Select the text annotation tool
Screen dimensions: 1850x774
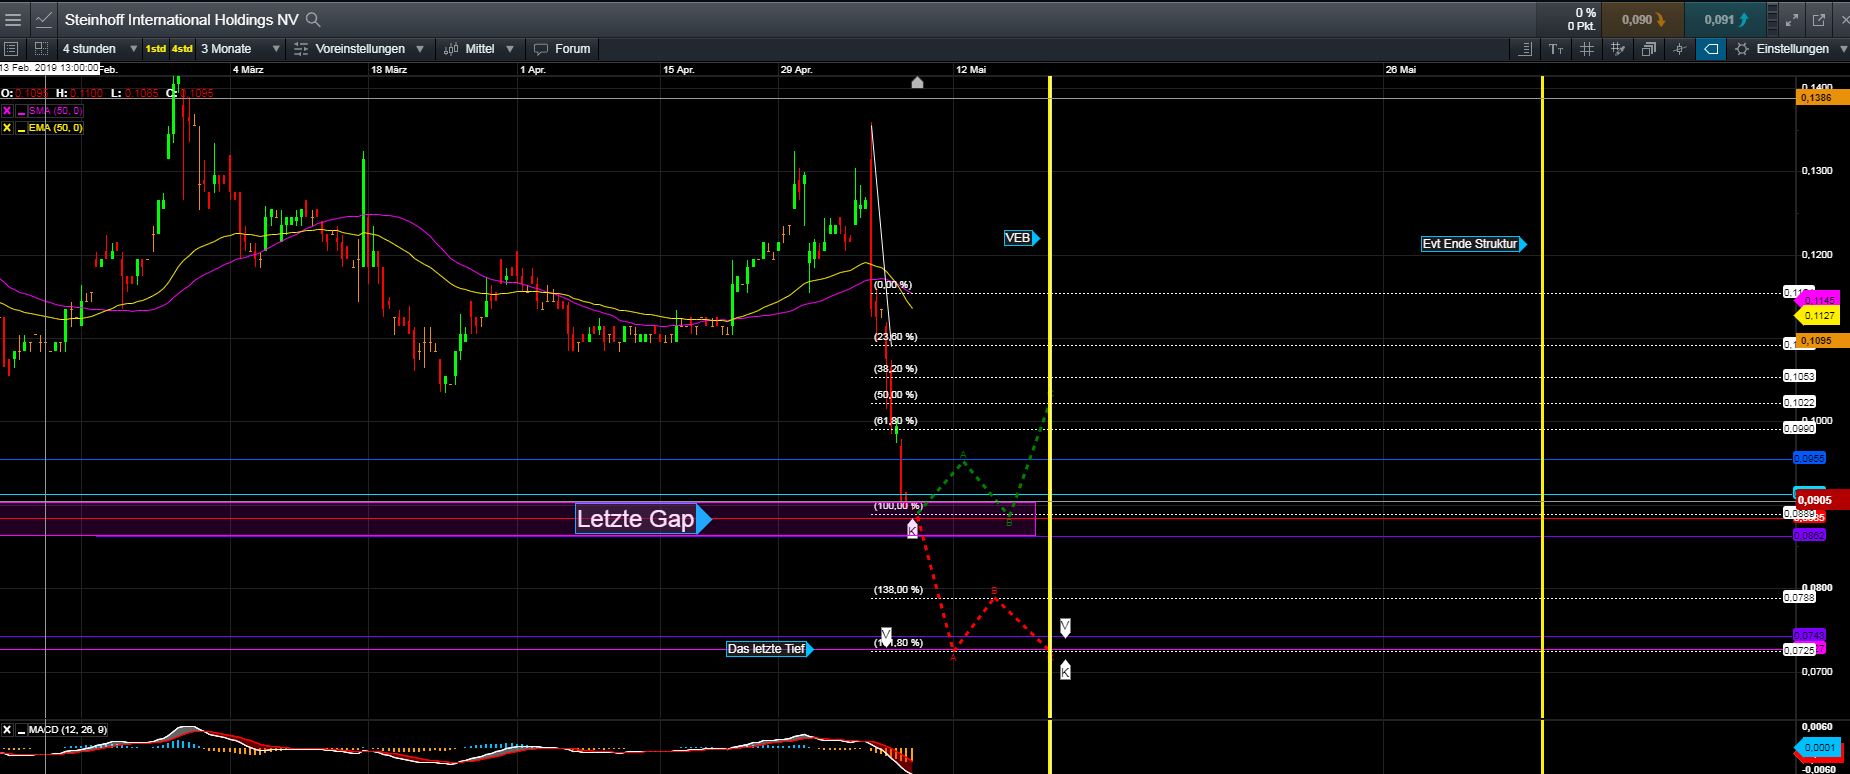point(1556,48)
